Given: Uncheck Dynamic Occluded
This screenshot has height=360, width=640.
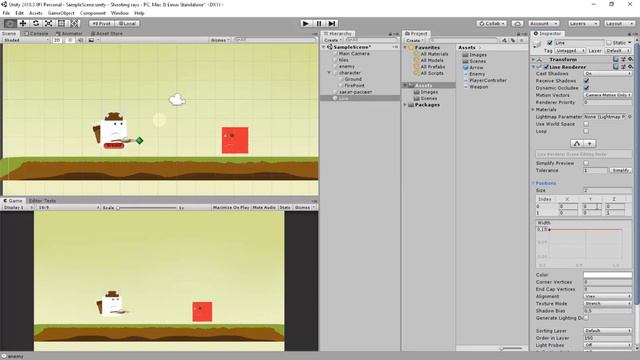Looking at the screenshot, I should pos(586,88).
